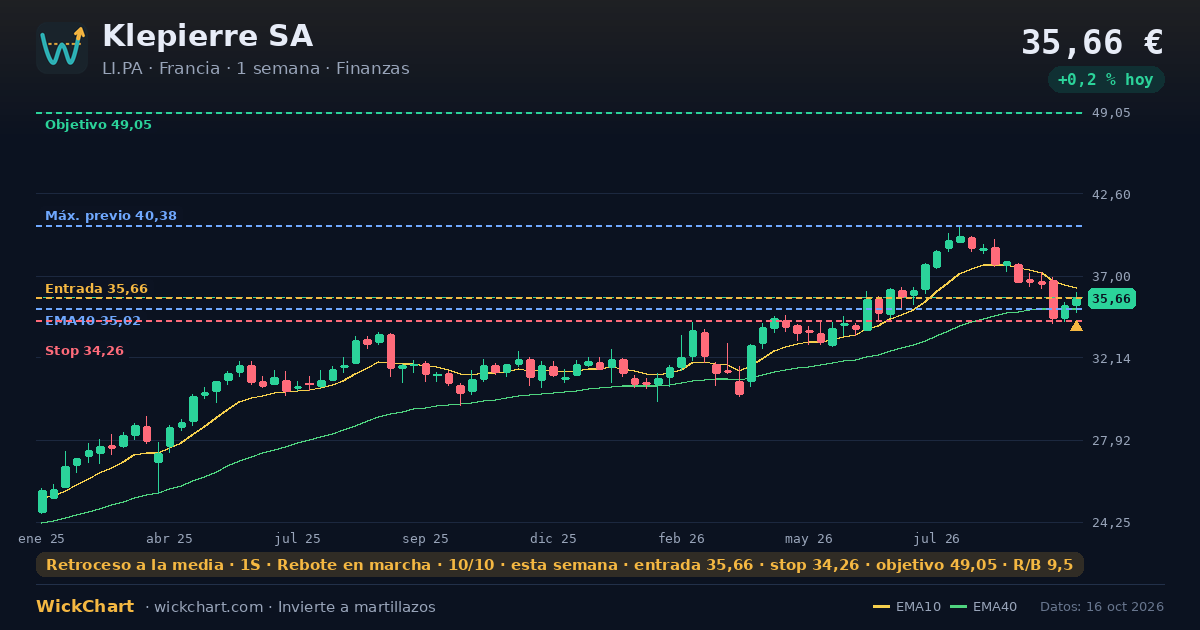Click the 'Entrada 35,66' entry label
The height and width of the screenshot is (630, 1200).
(96, 289)
